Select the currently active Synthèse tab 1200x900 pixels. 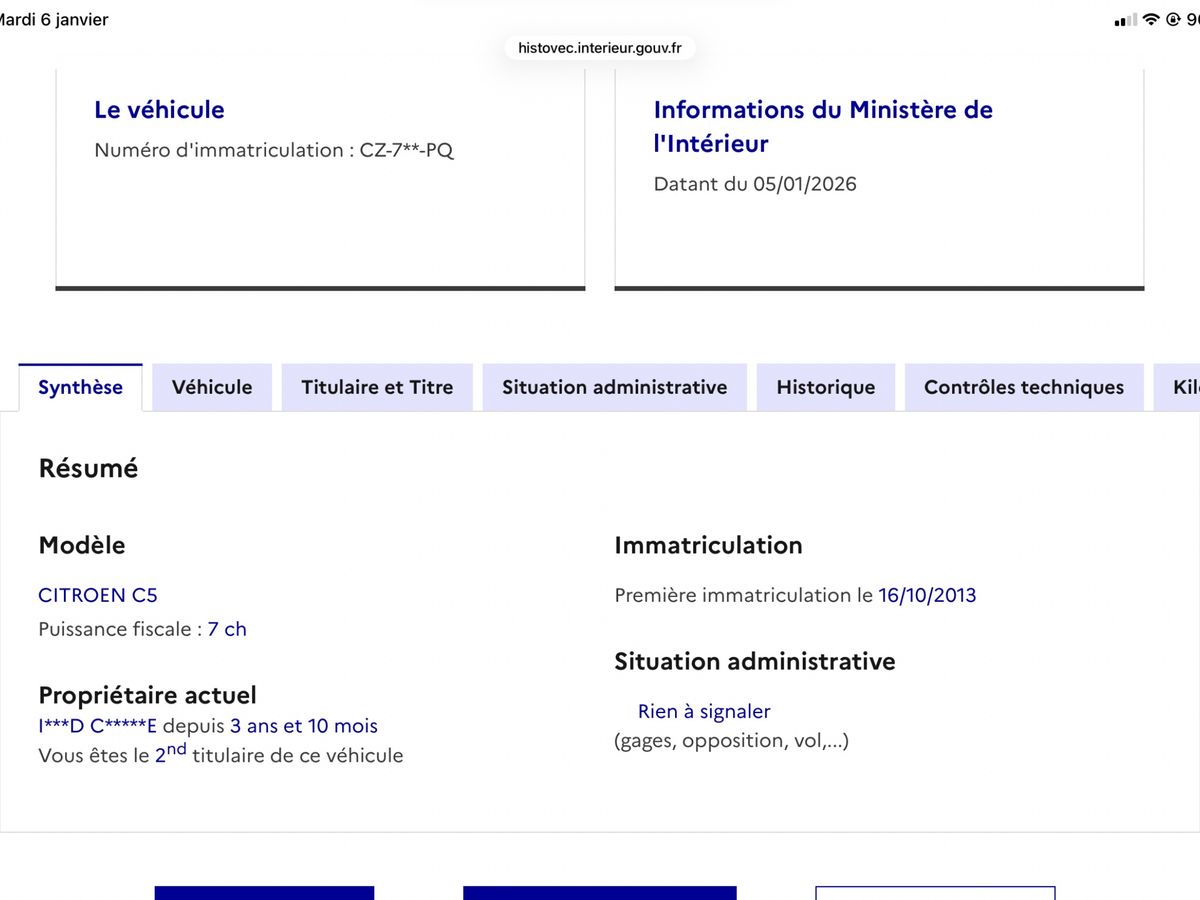point(80,387)
